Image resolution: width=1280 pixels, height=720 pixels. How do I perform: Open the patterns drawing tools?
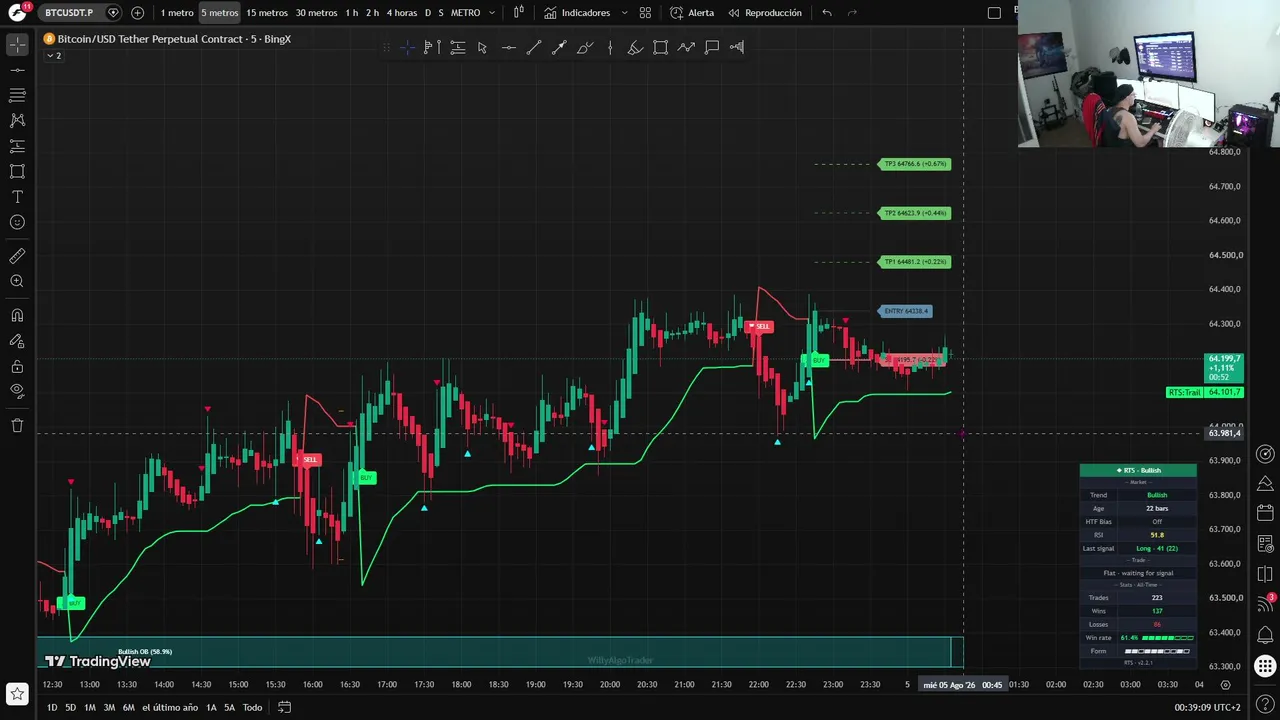click(x=17, y=120)
